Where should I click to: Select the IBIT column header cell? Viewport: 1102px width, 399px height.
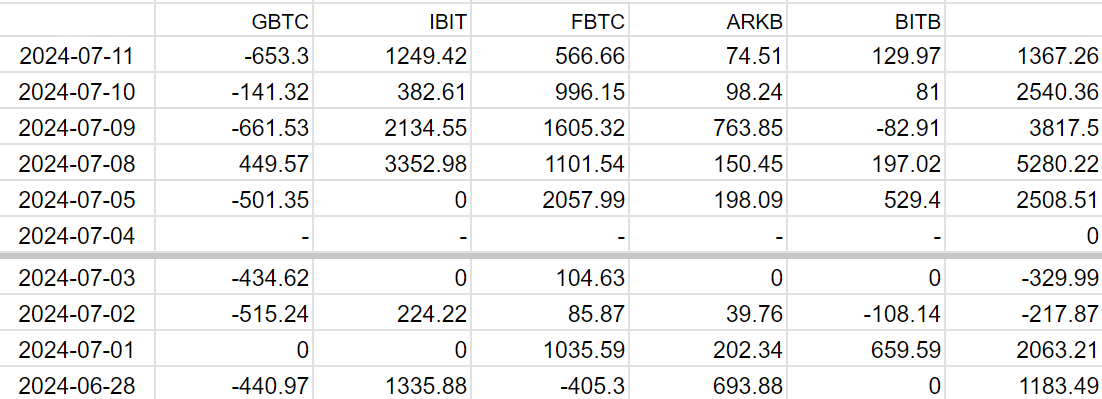pyautogui.click(x=392, y=20)
